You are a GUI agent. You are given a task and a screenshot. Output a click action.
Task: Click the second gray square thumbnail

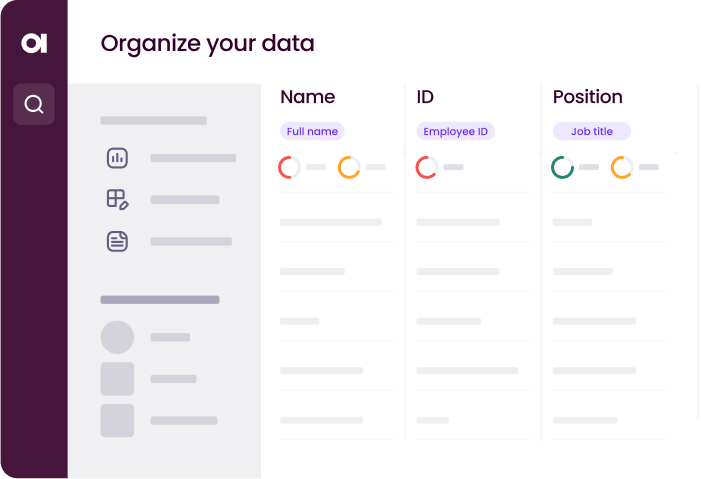117,420
